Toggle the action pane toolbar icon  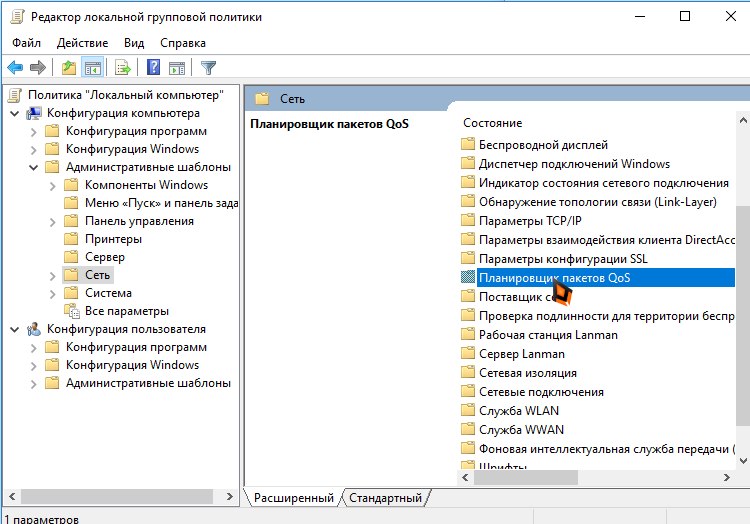click(177, 67)
